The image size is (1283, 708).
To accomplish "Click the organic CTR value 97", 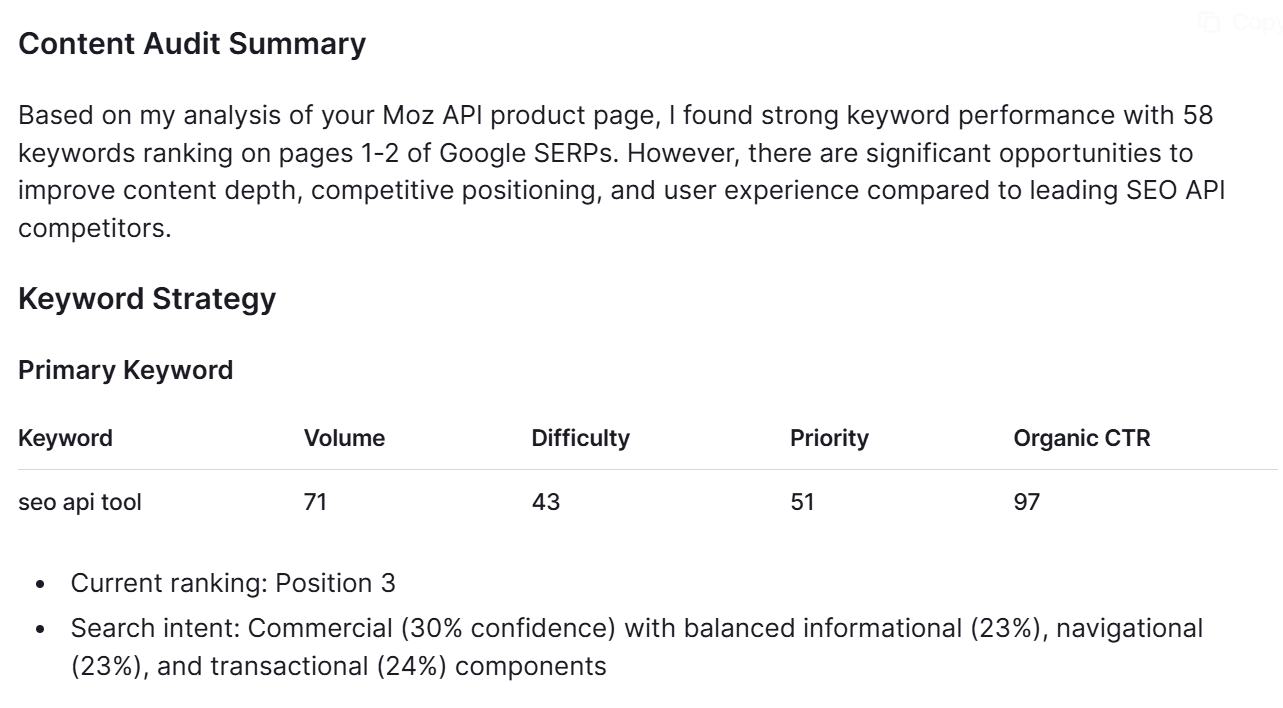I will pyautogui.click(x=1026, y=502).
